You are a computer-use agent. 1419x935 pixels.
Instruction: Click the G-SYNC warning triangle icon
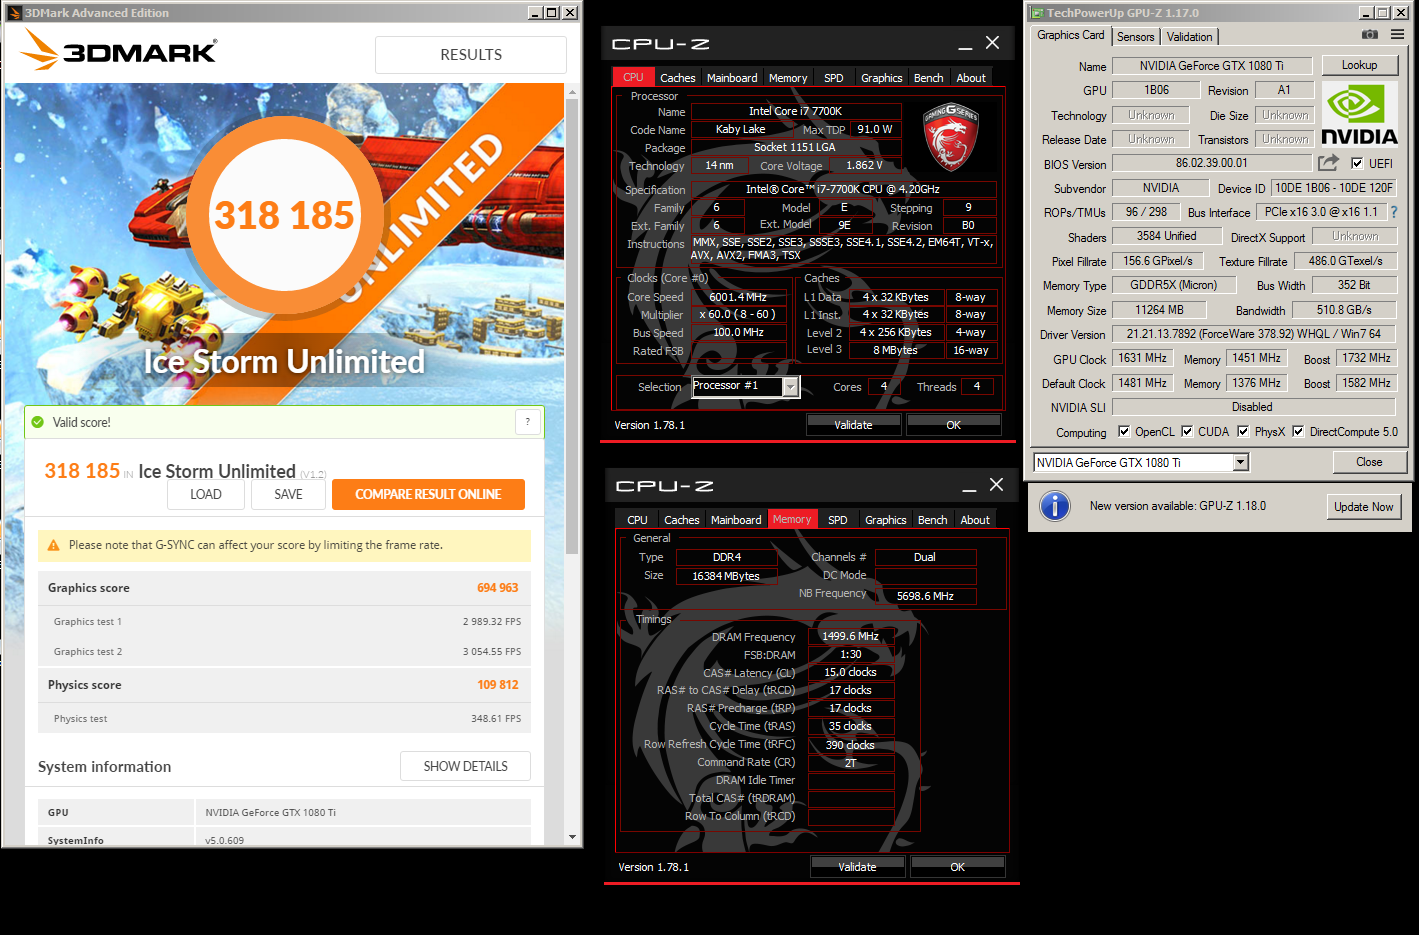point(54,545)
